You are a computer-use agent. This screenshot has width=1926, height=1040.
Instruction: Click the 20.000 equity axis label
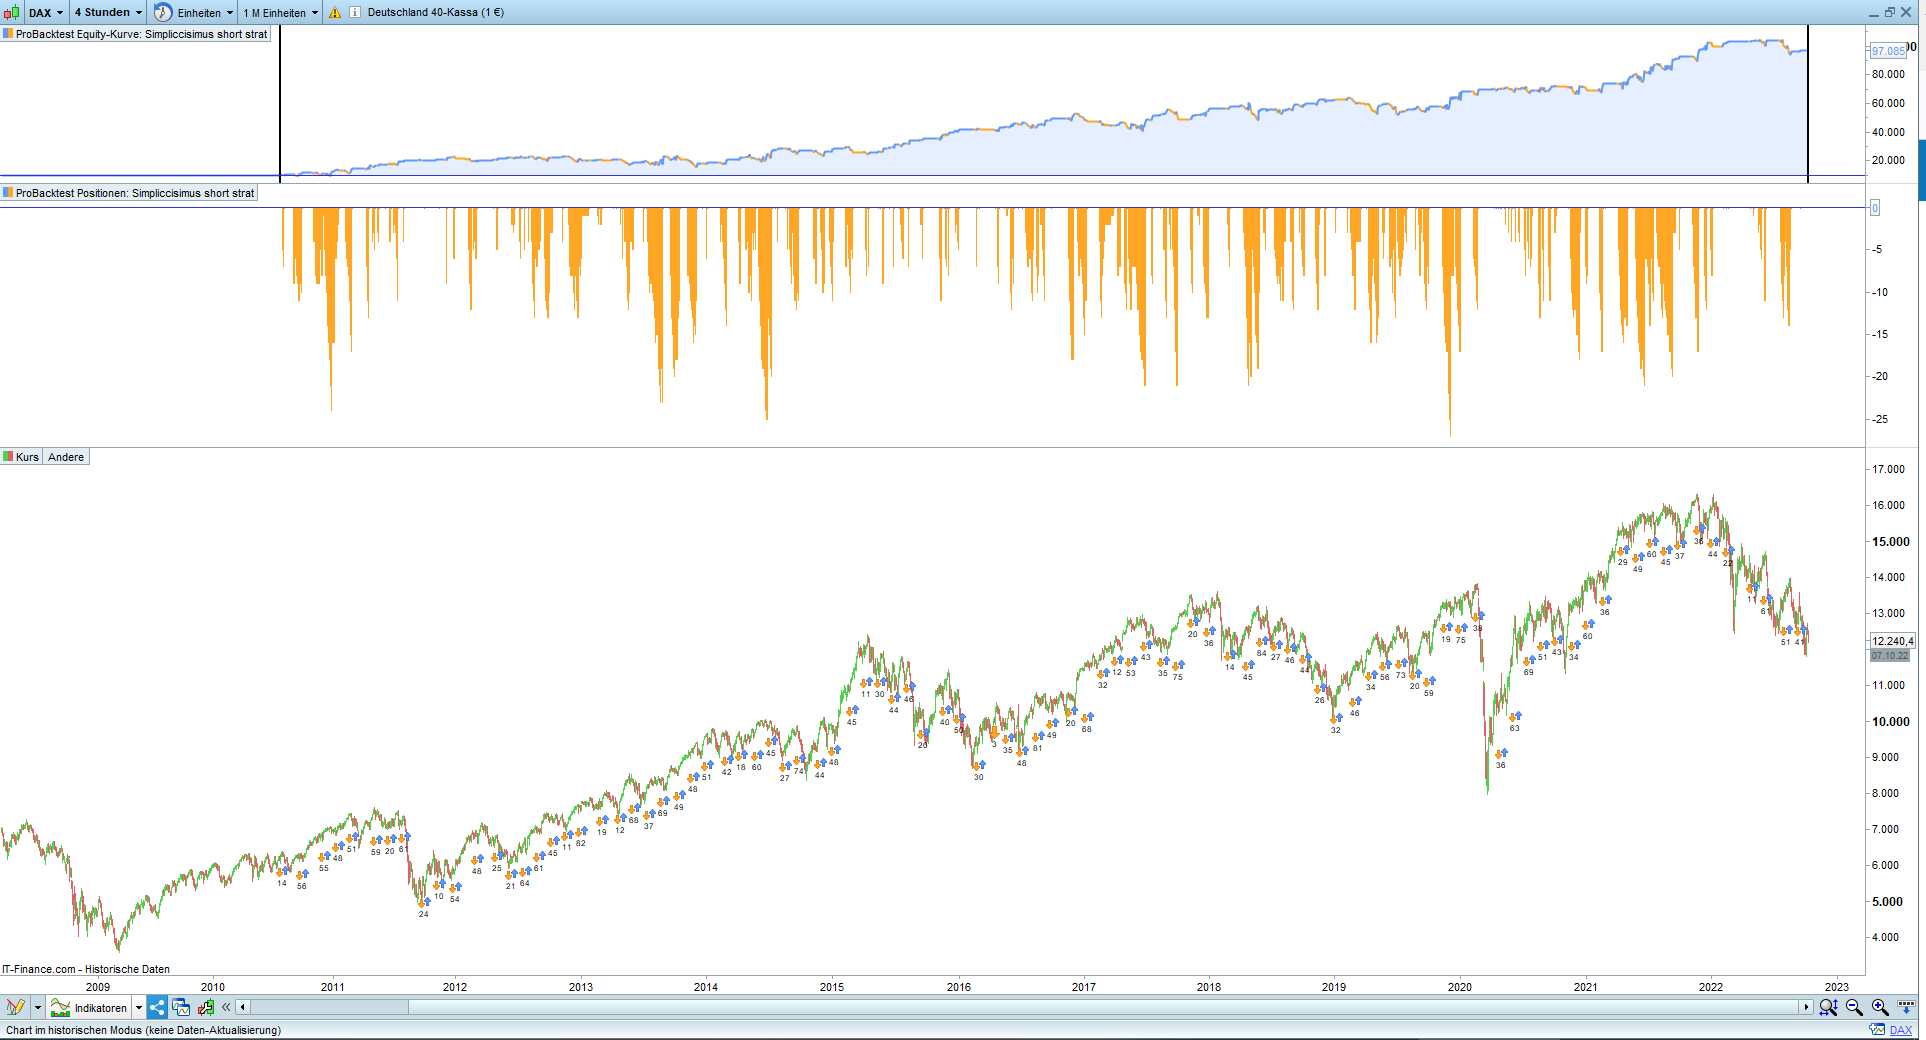1888,160
